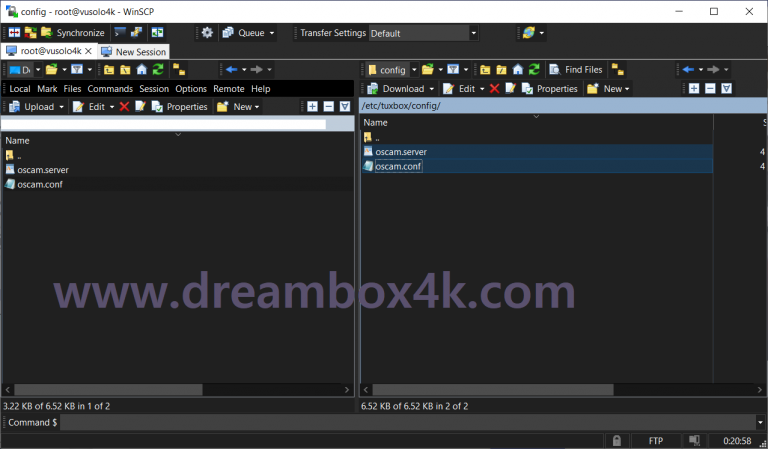Viewport: 768px width, 449px height.
Task: Click remote panel Back arrow
Action: point(688,70)
